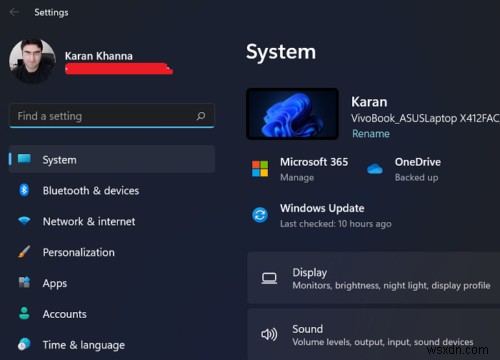Click the System page heading
The height and width of the screenshot is (360, 500).
[x=281, y=52]
